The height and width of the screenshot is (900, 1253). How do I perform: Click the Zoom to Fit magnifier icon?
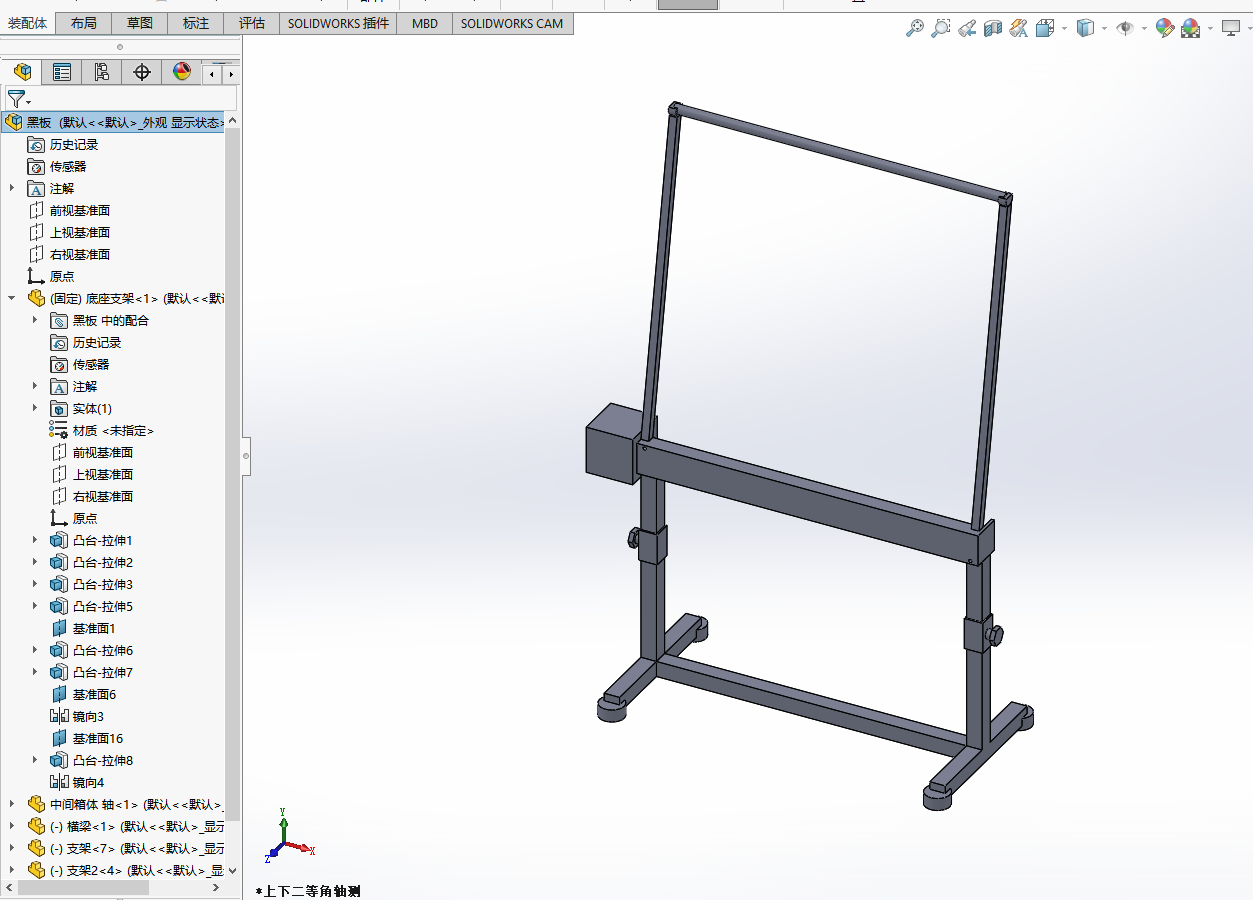(915, 29)
